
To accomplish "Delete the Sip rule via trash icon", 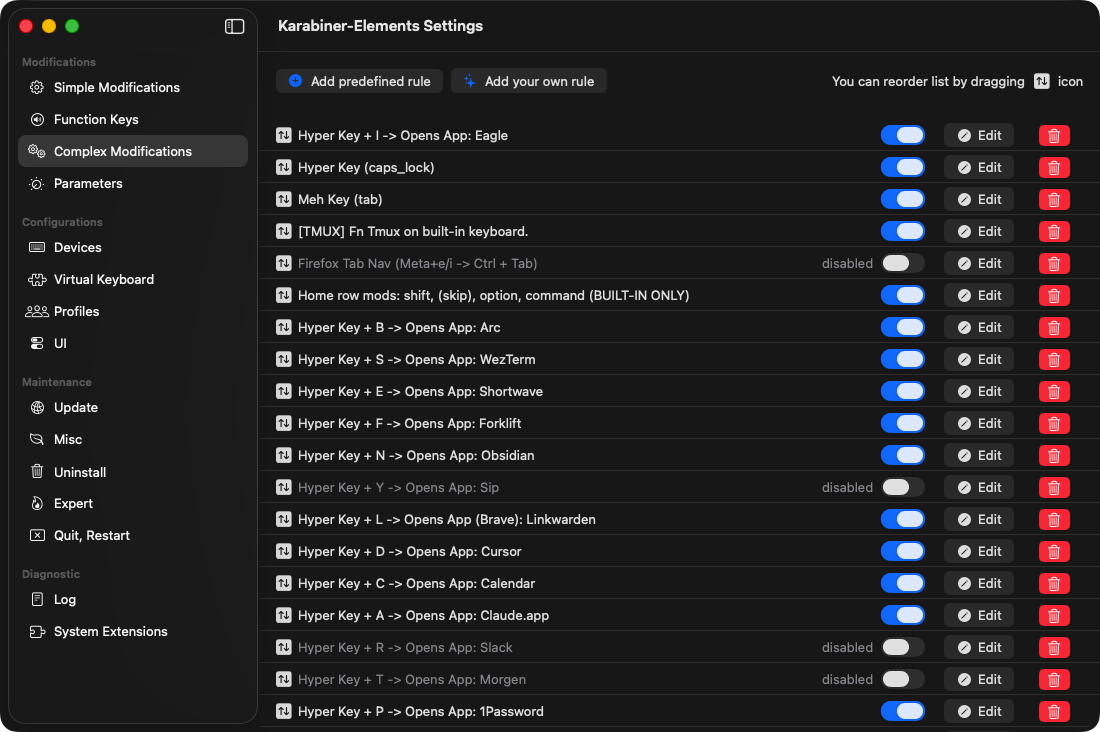I will (1054, 488).
